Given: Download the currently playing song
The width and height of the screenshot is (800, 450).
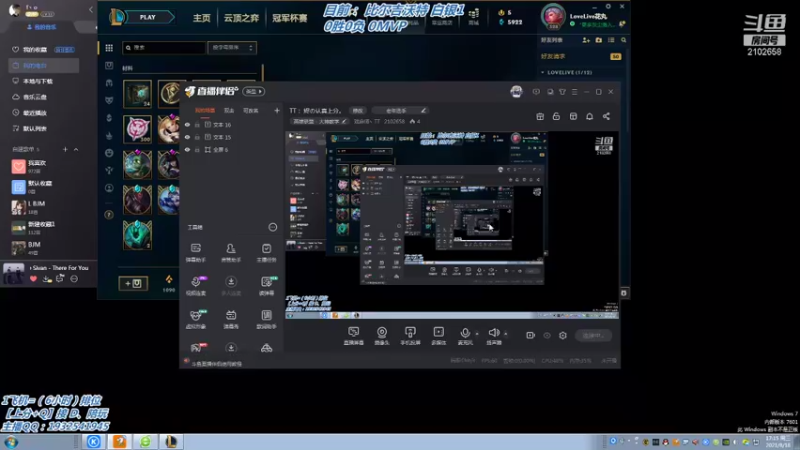Looking at the screenshot, I should (47, 279).
